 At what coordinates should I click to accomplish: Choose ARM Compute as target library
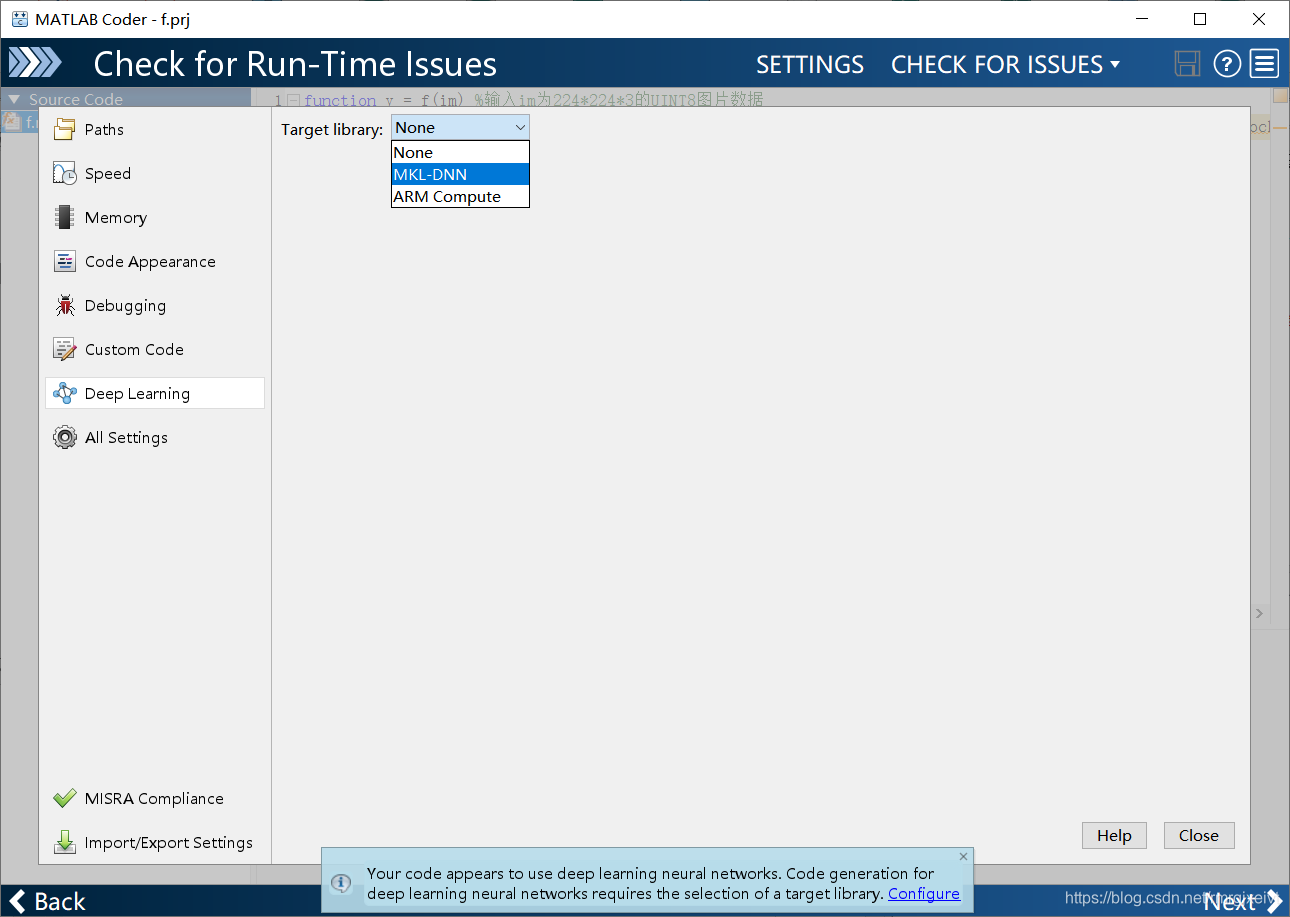(x=460, y=196)
